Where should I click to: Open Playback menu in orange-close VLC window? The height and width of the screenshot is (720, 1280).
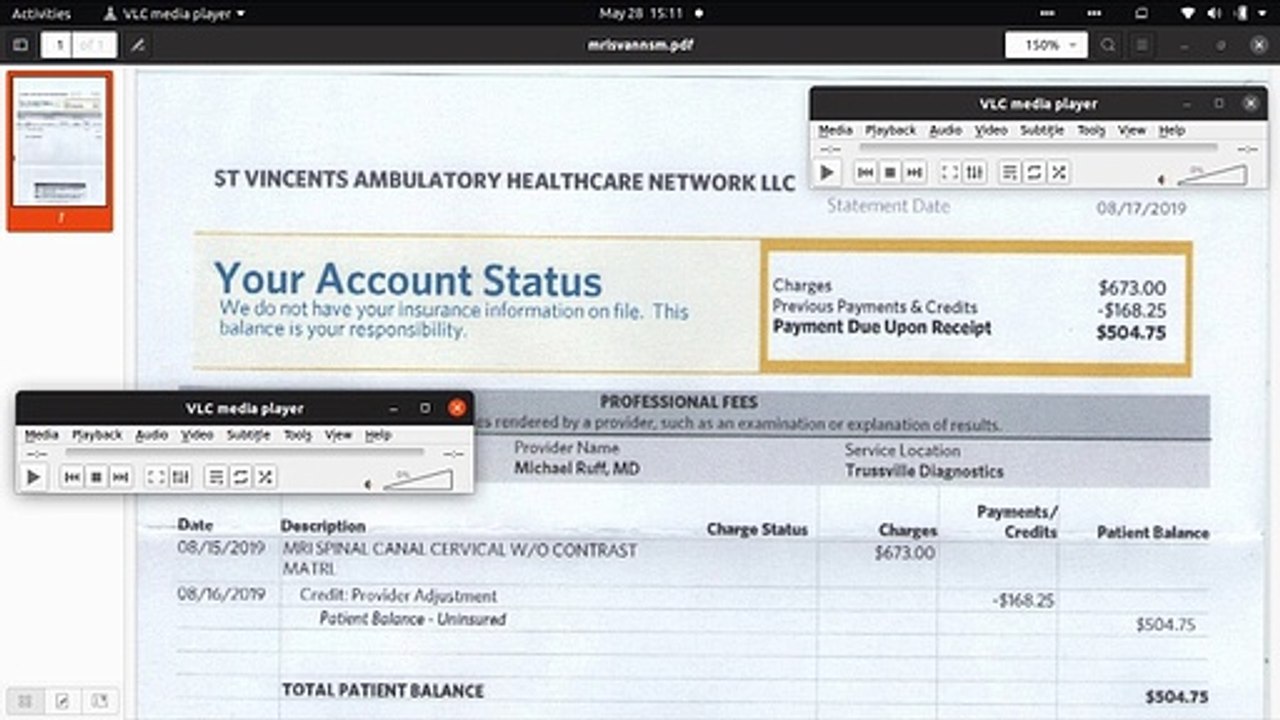[97, 435]
